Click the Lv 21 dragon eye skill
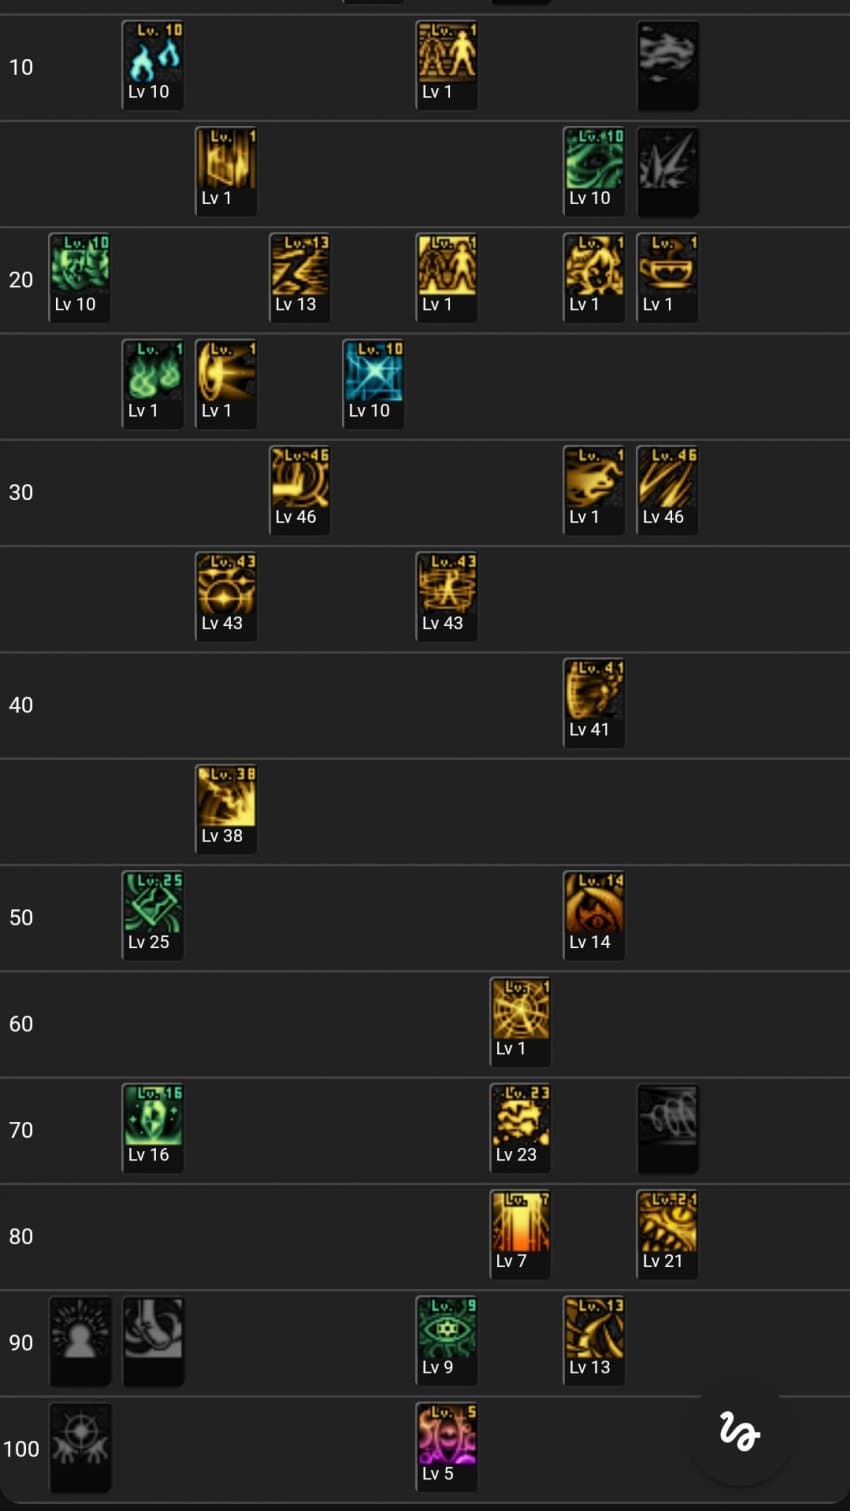This screenshot has height=1511, width=850. [667, 1235]
